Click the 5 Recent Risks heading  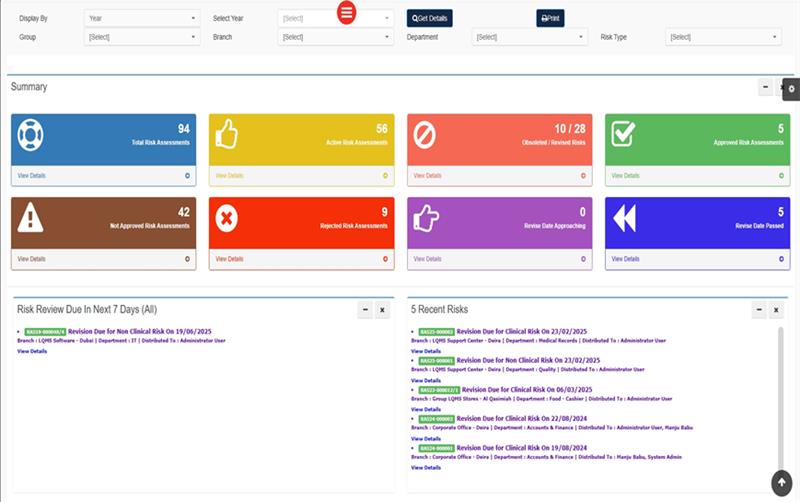point(440,310)
